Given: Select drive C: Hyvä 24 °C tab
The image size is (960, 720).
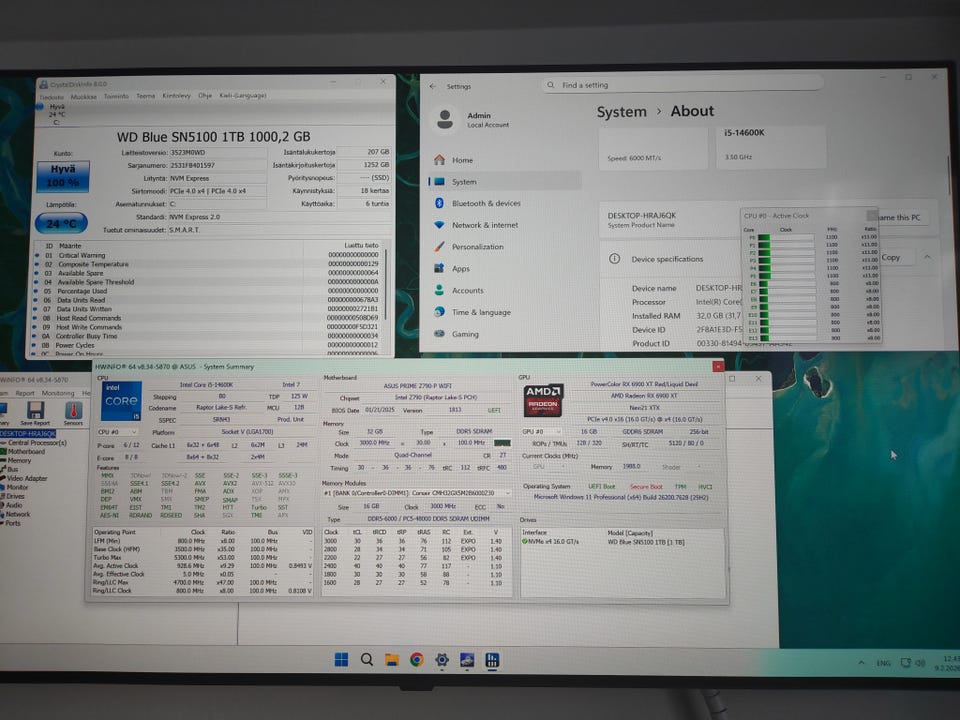Looking at the screenshot, I should click(x=56, y=114).
